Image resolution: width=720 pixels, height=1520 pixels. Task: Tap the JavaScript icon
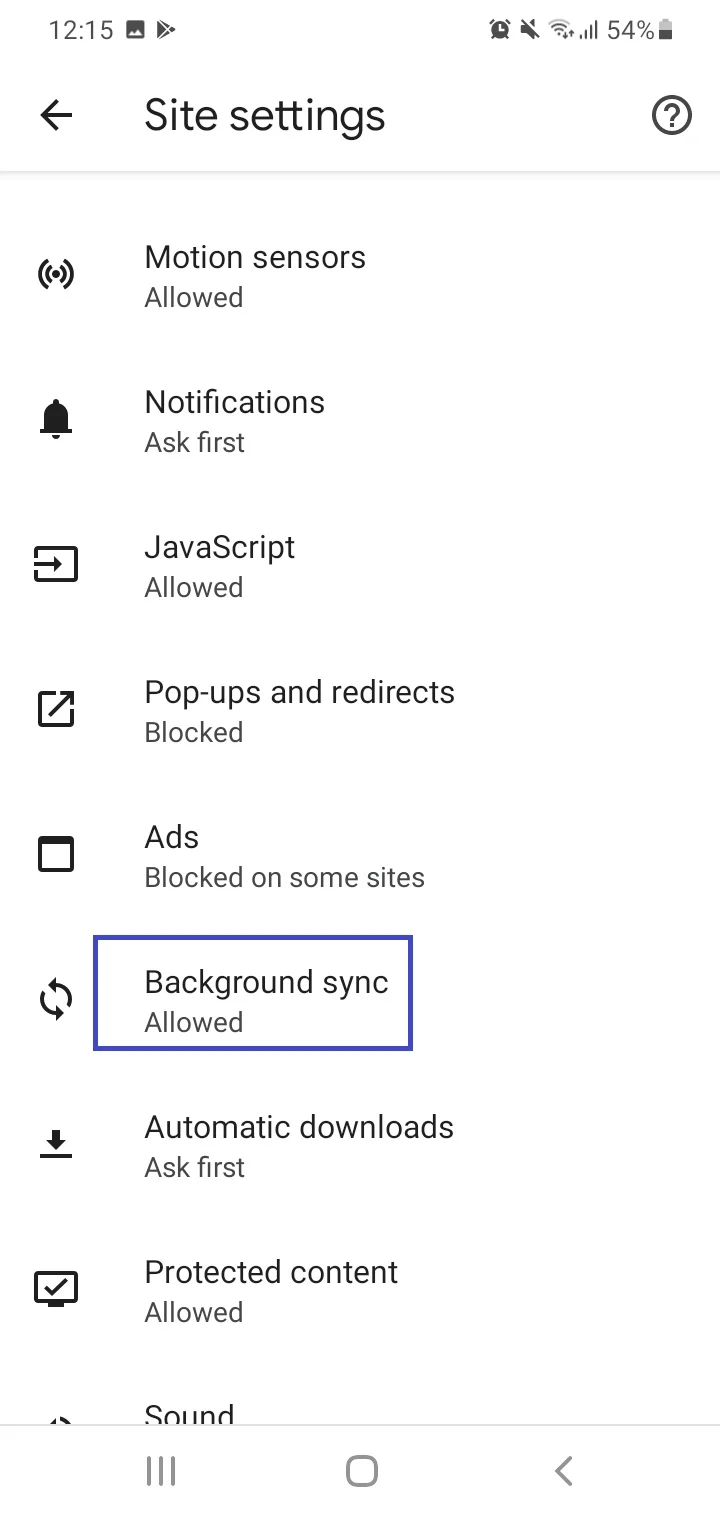[x=56, y=564]
